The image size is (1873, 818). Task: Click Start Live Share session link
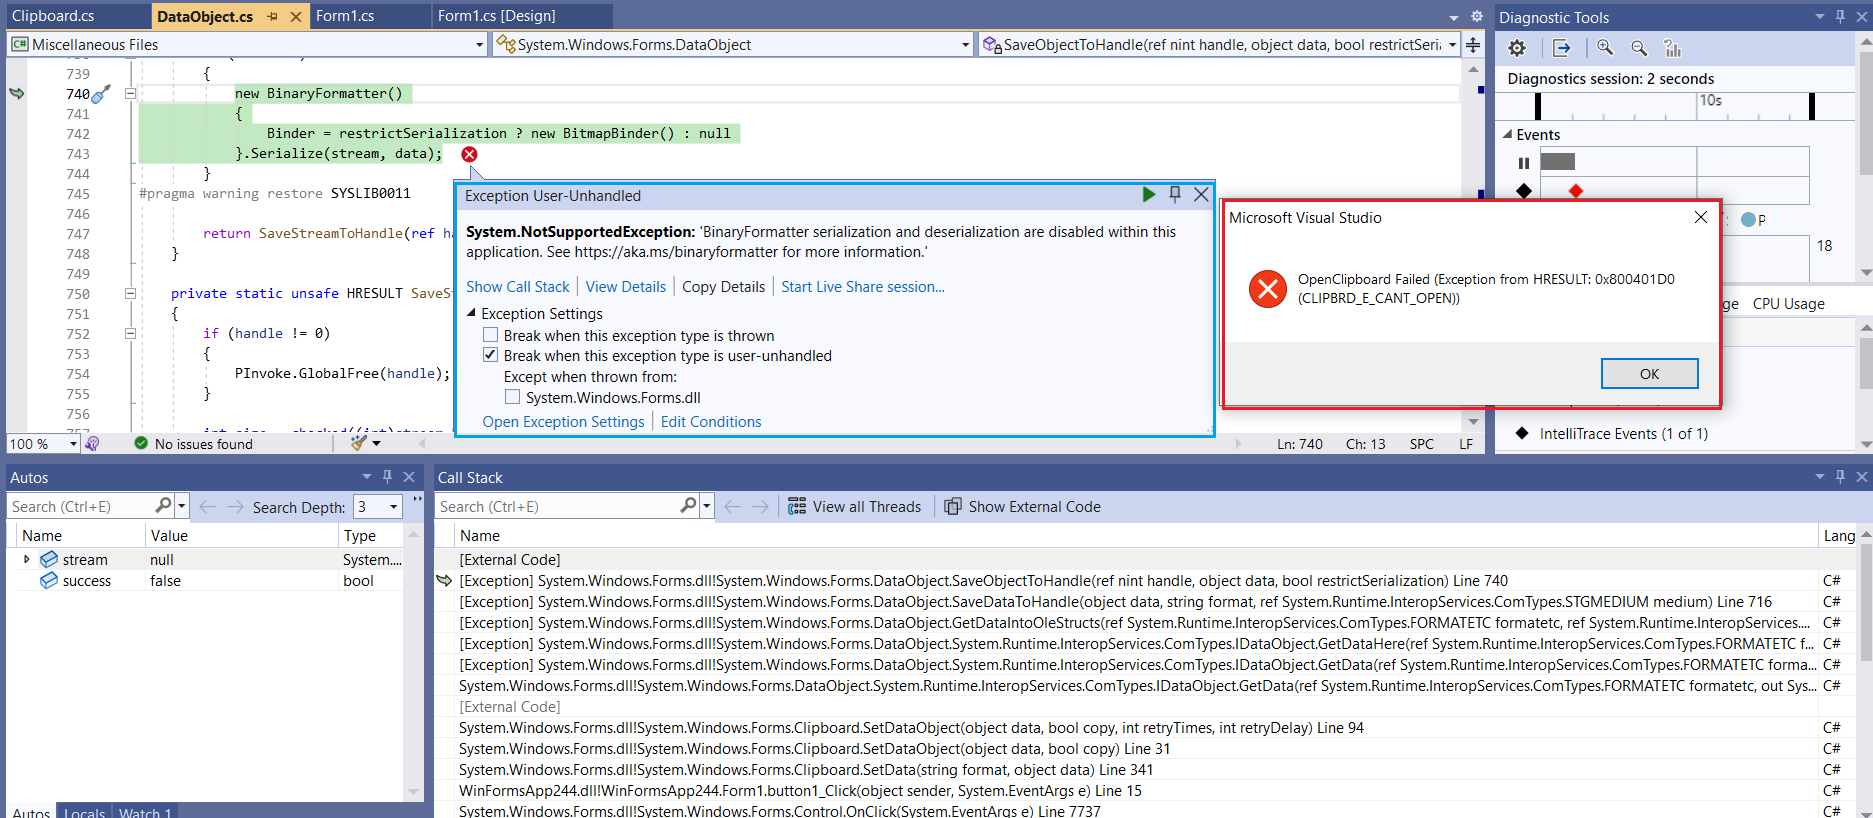click(863, 287)
